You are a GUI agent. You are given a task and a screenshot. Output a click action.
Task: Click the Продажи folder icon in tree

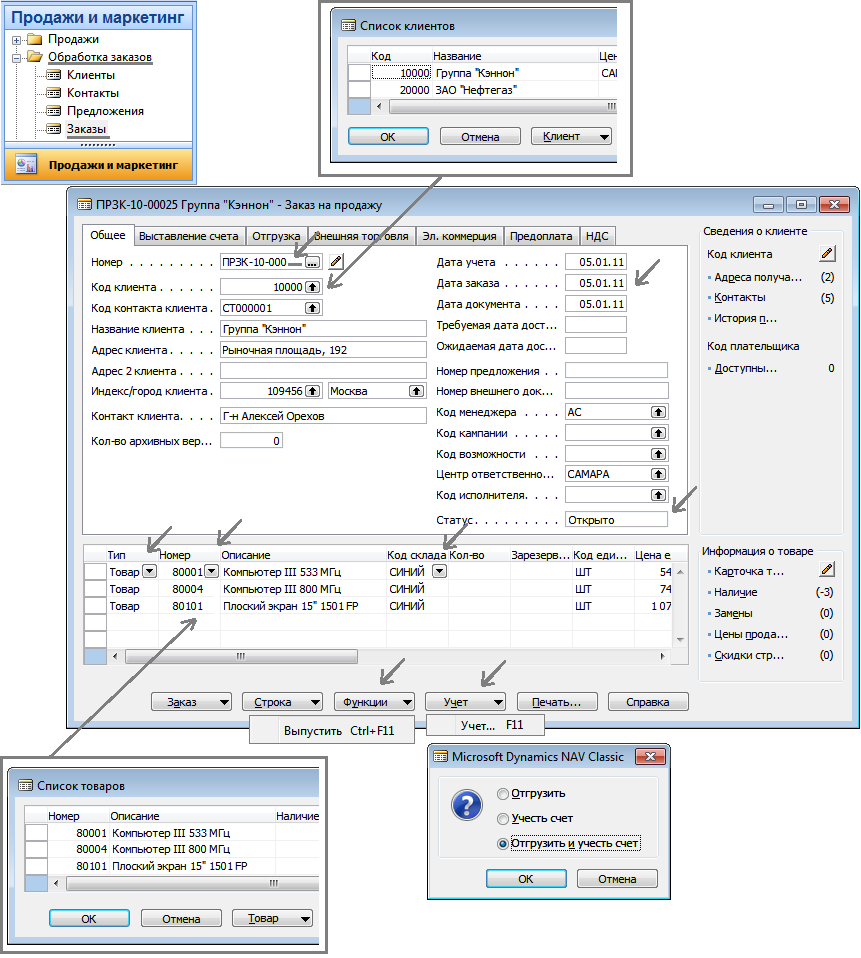click(x=35, y=40)
